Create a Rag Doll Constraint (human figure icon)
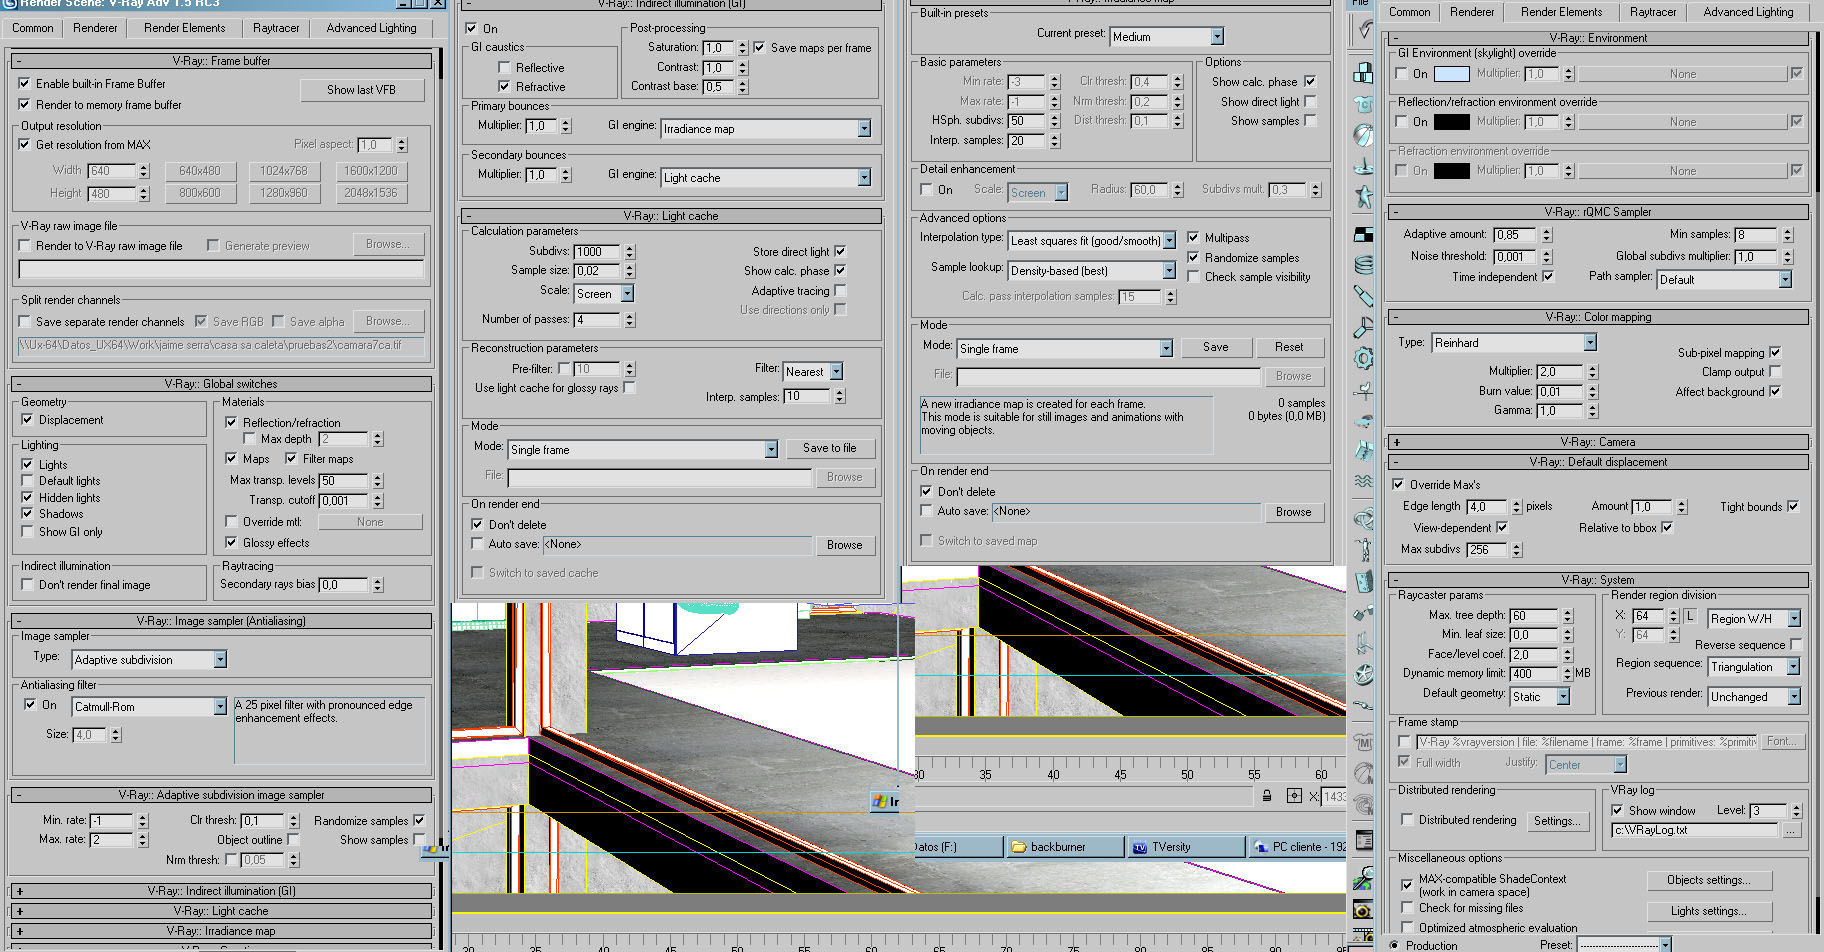This screenshot has width=1824, height=952. tap(1363, 549)
